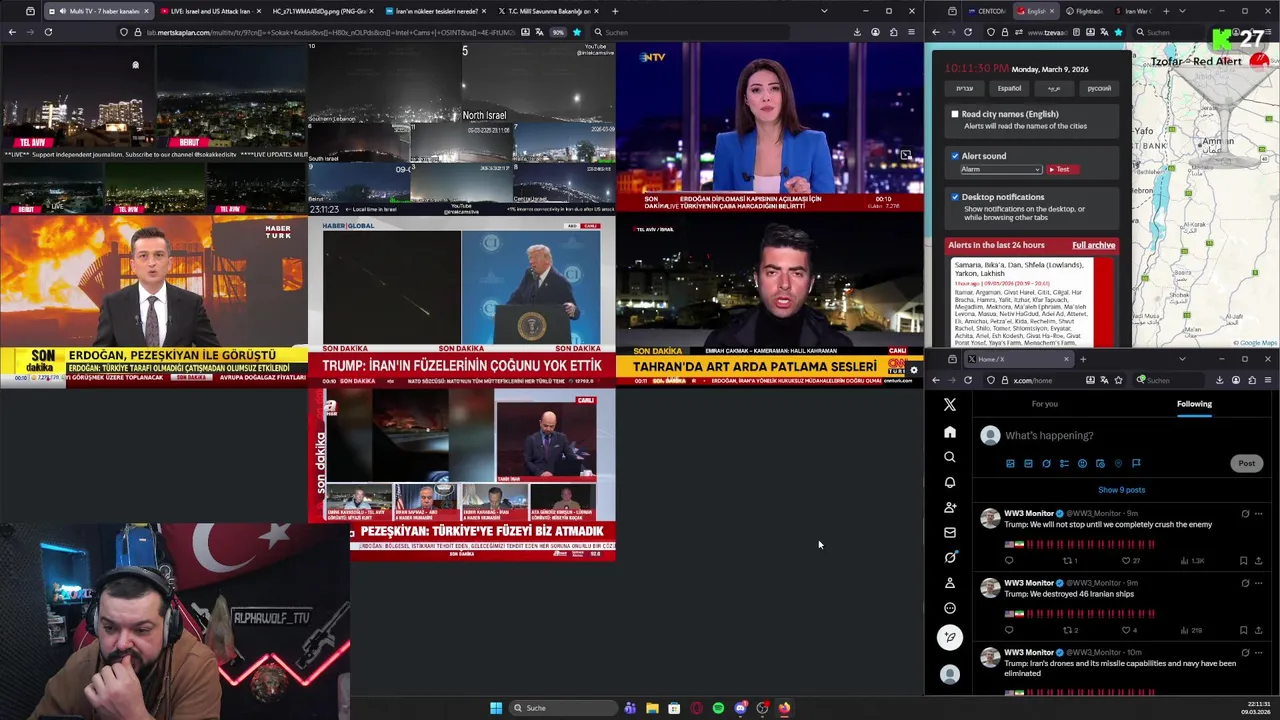Switch to 'For you' tab on X

click(x=1044, y=404)
